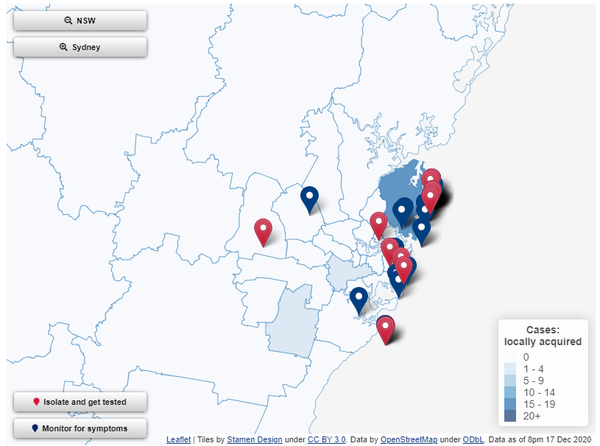The image size is (600, 446).
Task: Select the red marker on the western edge of the dark blue region
Action: click(379, 225)
